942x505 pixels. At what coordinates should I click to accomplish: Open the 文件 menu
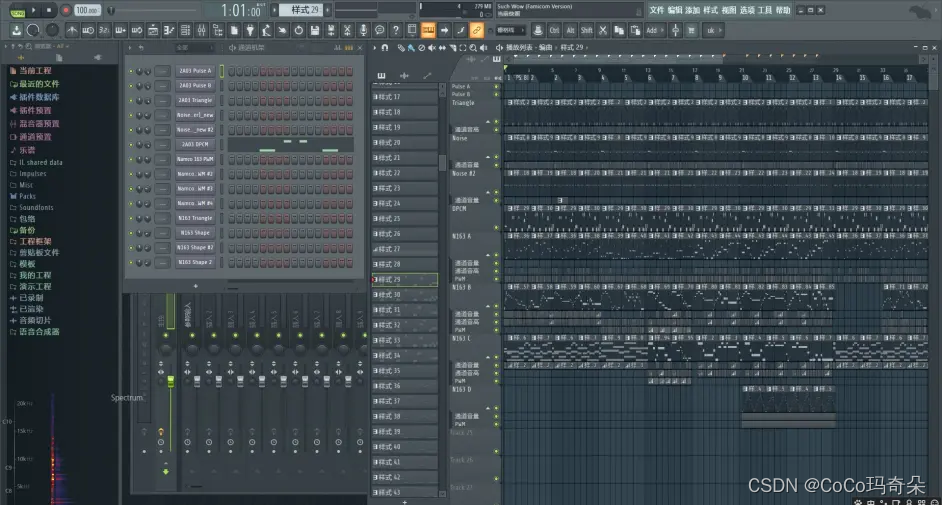pos(657,10)
